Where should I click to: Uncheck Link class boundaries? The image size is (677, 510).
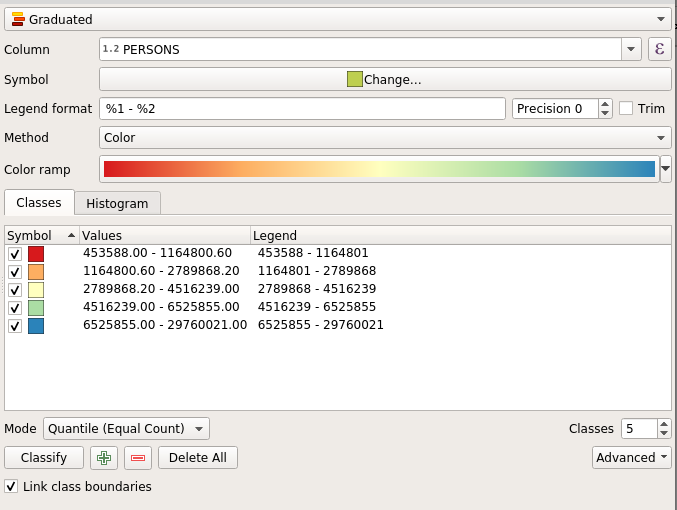point(11,486)
